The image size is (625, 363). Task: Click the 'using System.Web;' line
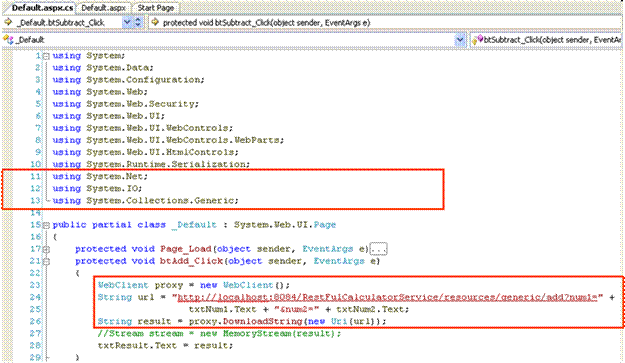pos(100,92)
